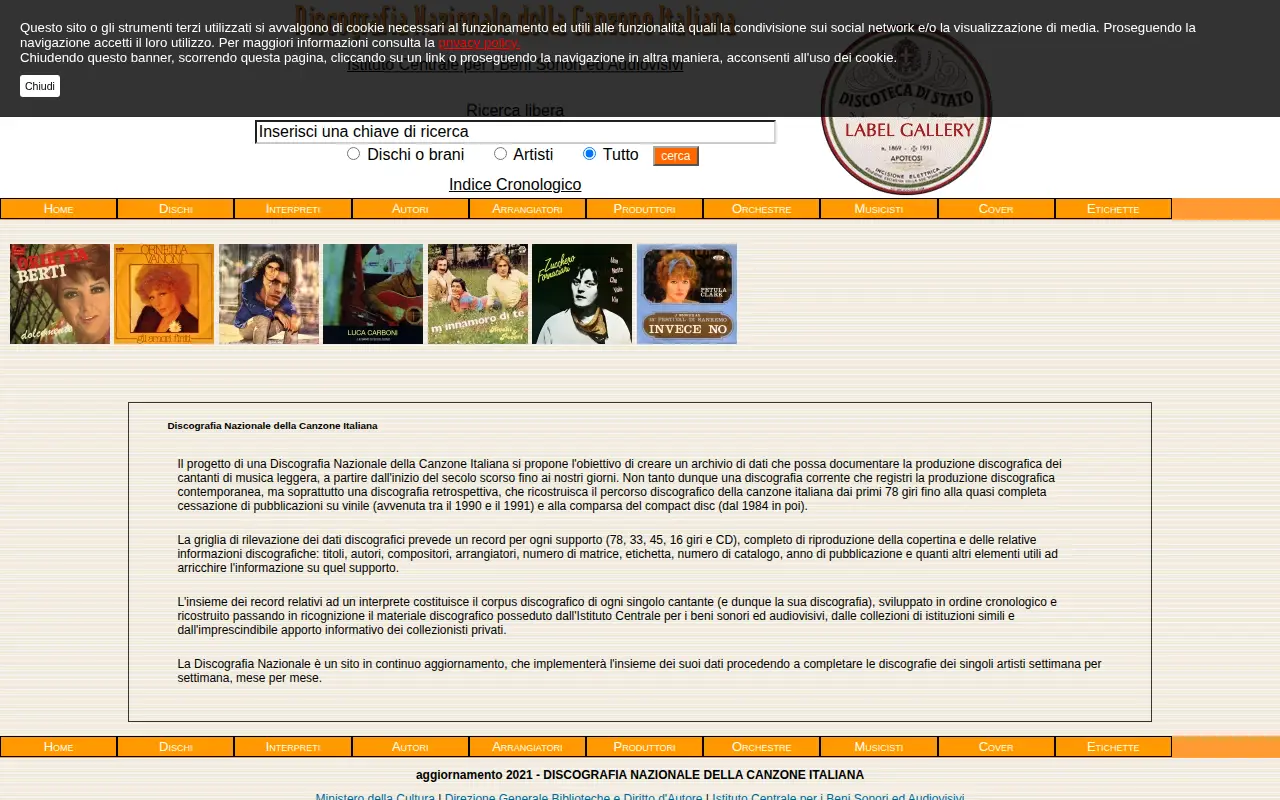Open Interpreti in bottom menu
This screenshot has width=1280, height=800.
click(293, 747)
